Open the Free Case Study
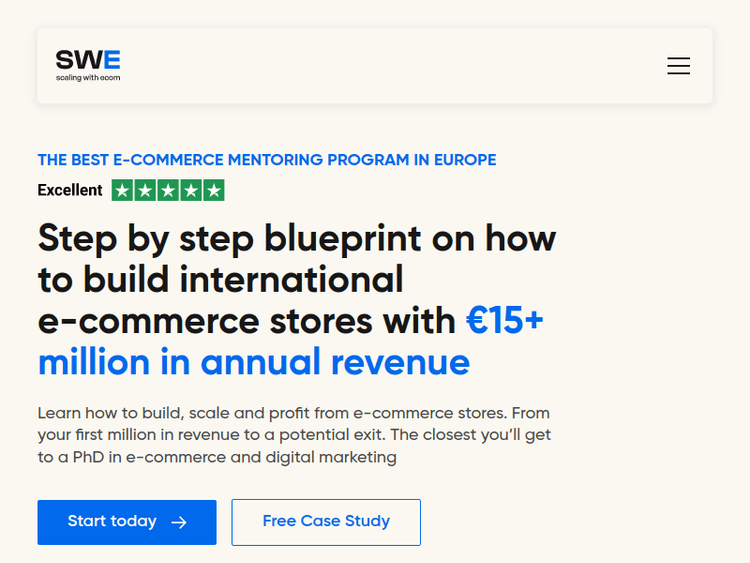The width and height of the screenshot is (750, 563). (326, 522)
